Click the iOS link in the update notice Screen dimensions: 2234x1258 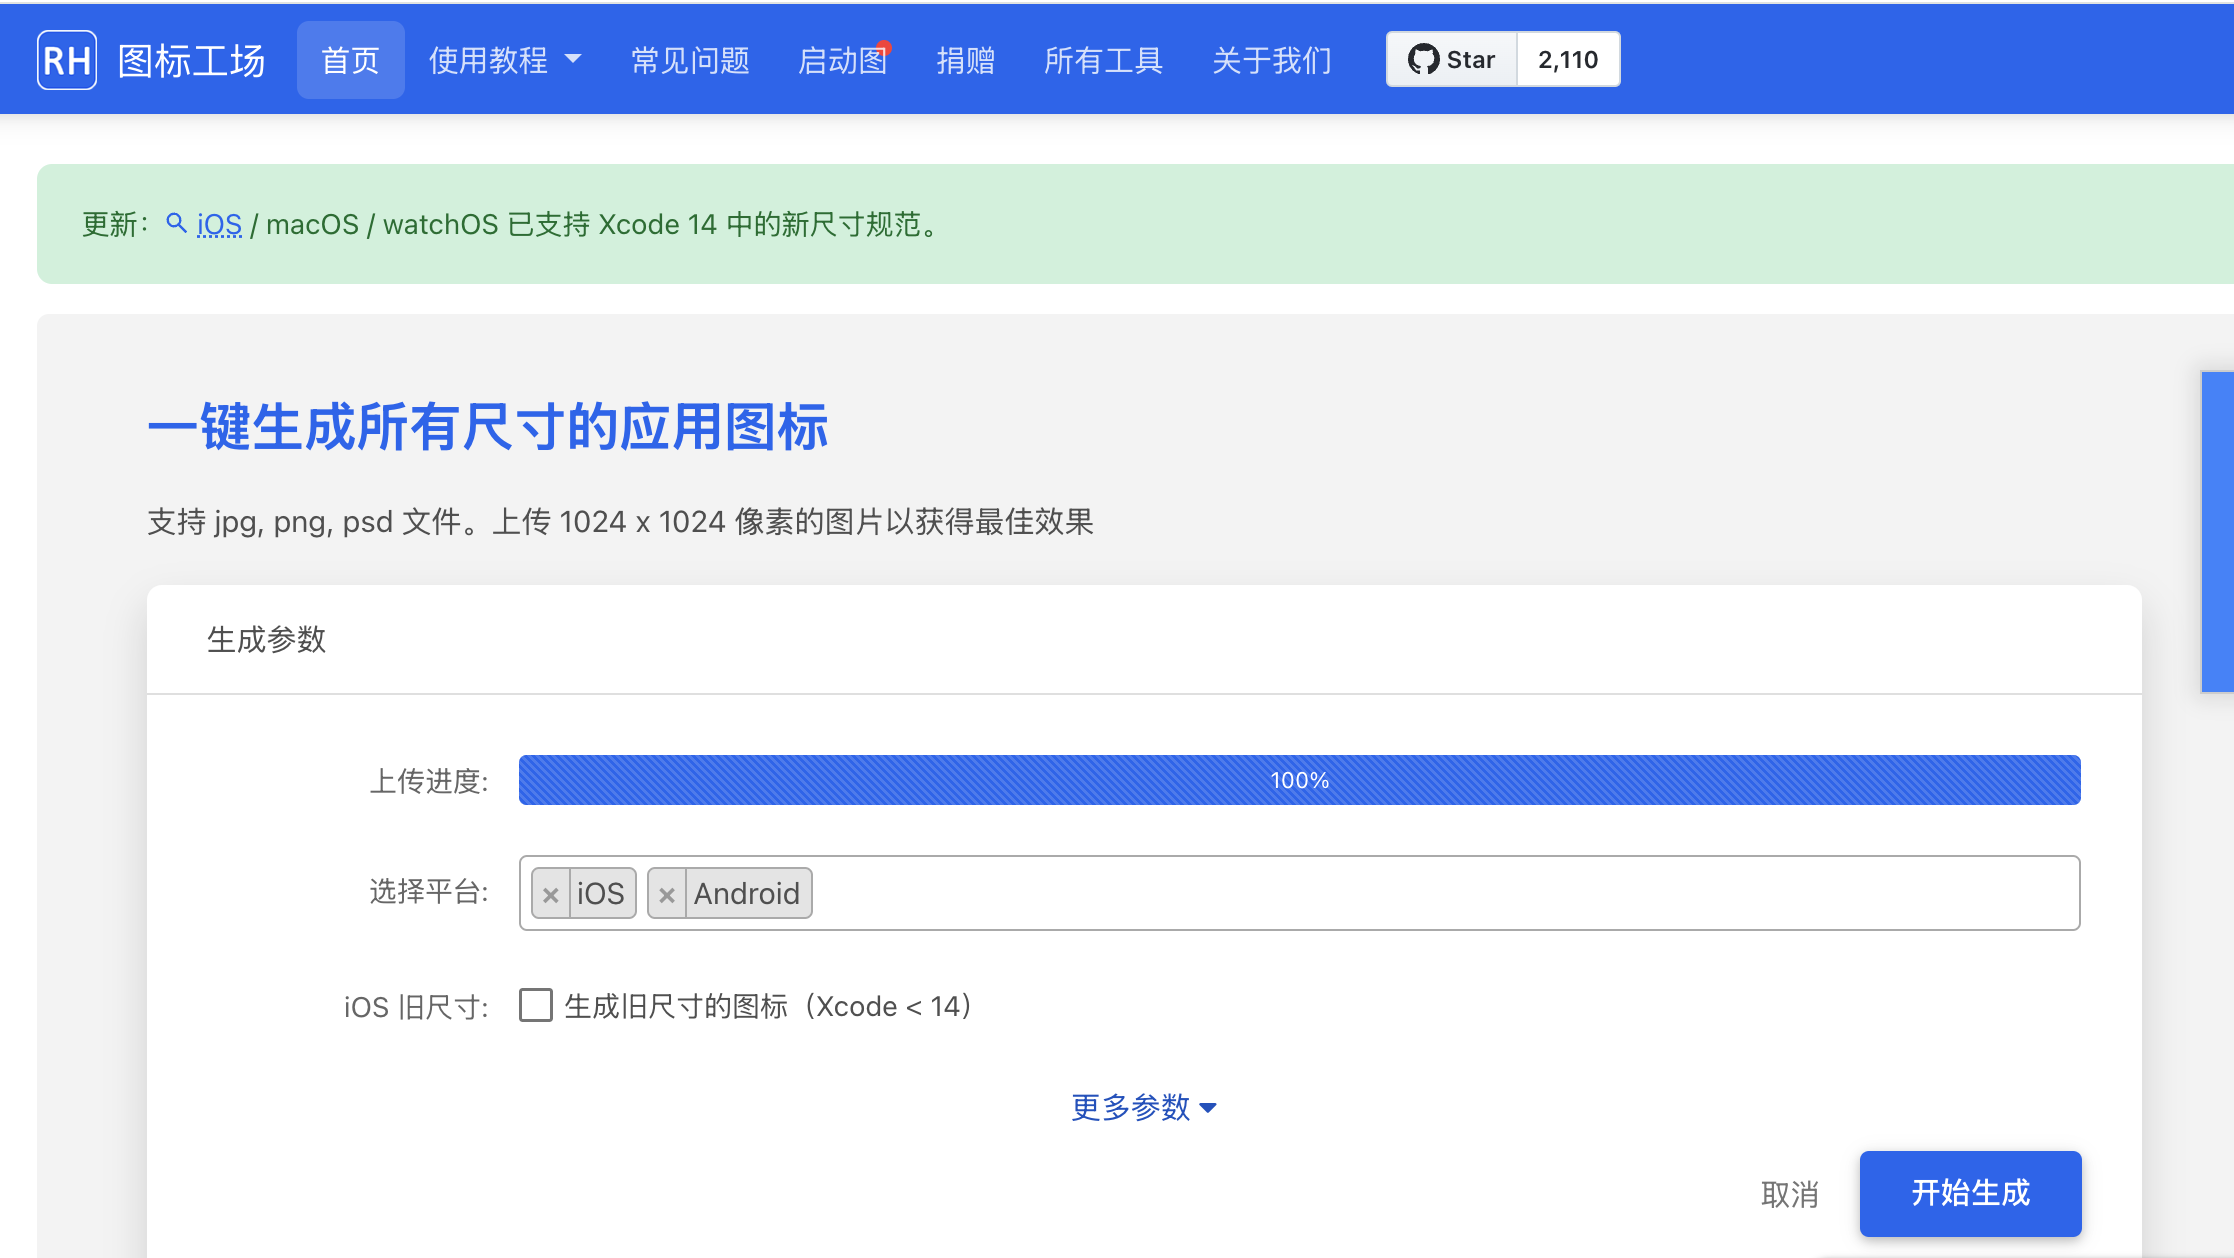(219, 224)
